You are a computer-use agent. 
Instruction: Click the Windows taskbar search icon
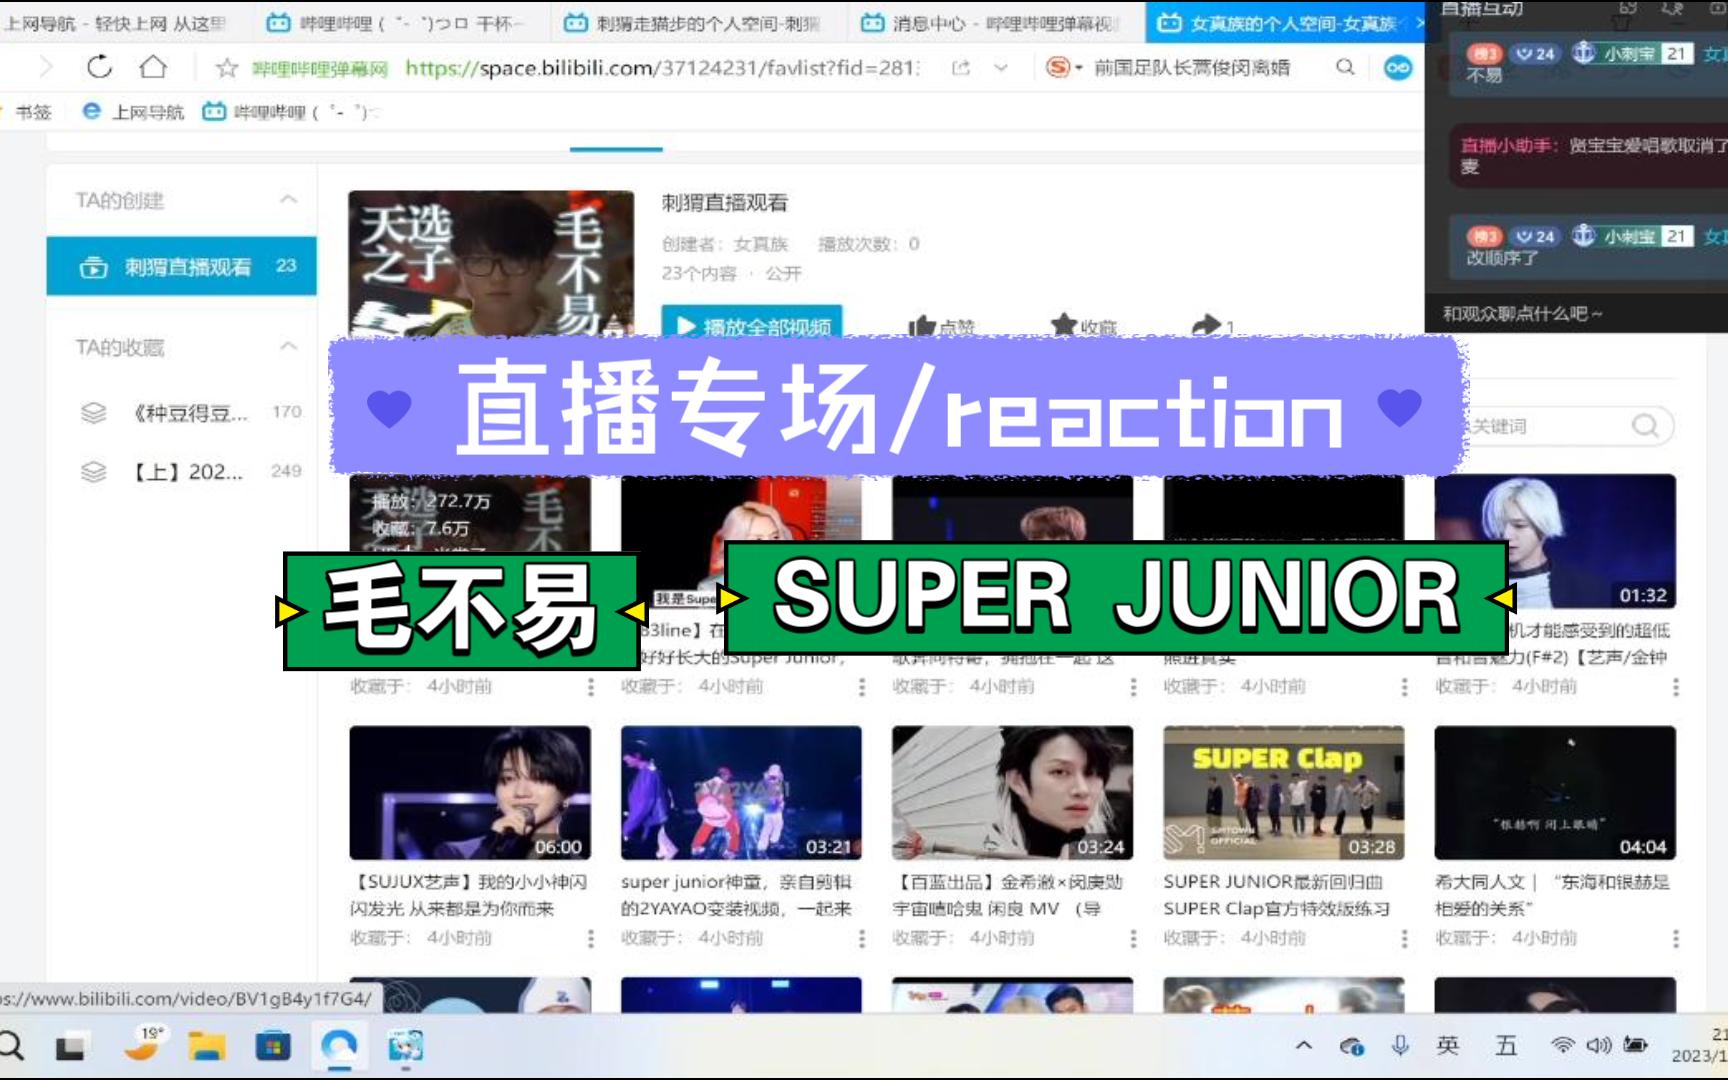11,1046
